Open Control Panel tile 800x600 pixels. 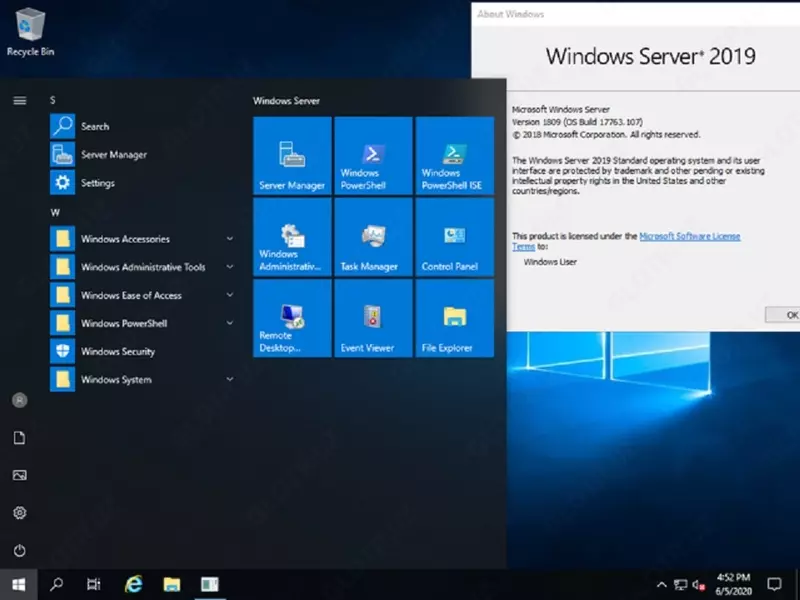click(454, 237)
